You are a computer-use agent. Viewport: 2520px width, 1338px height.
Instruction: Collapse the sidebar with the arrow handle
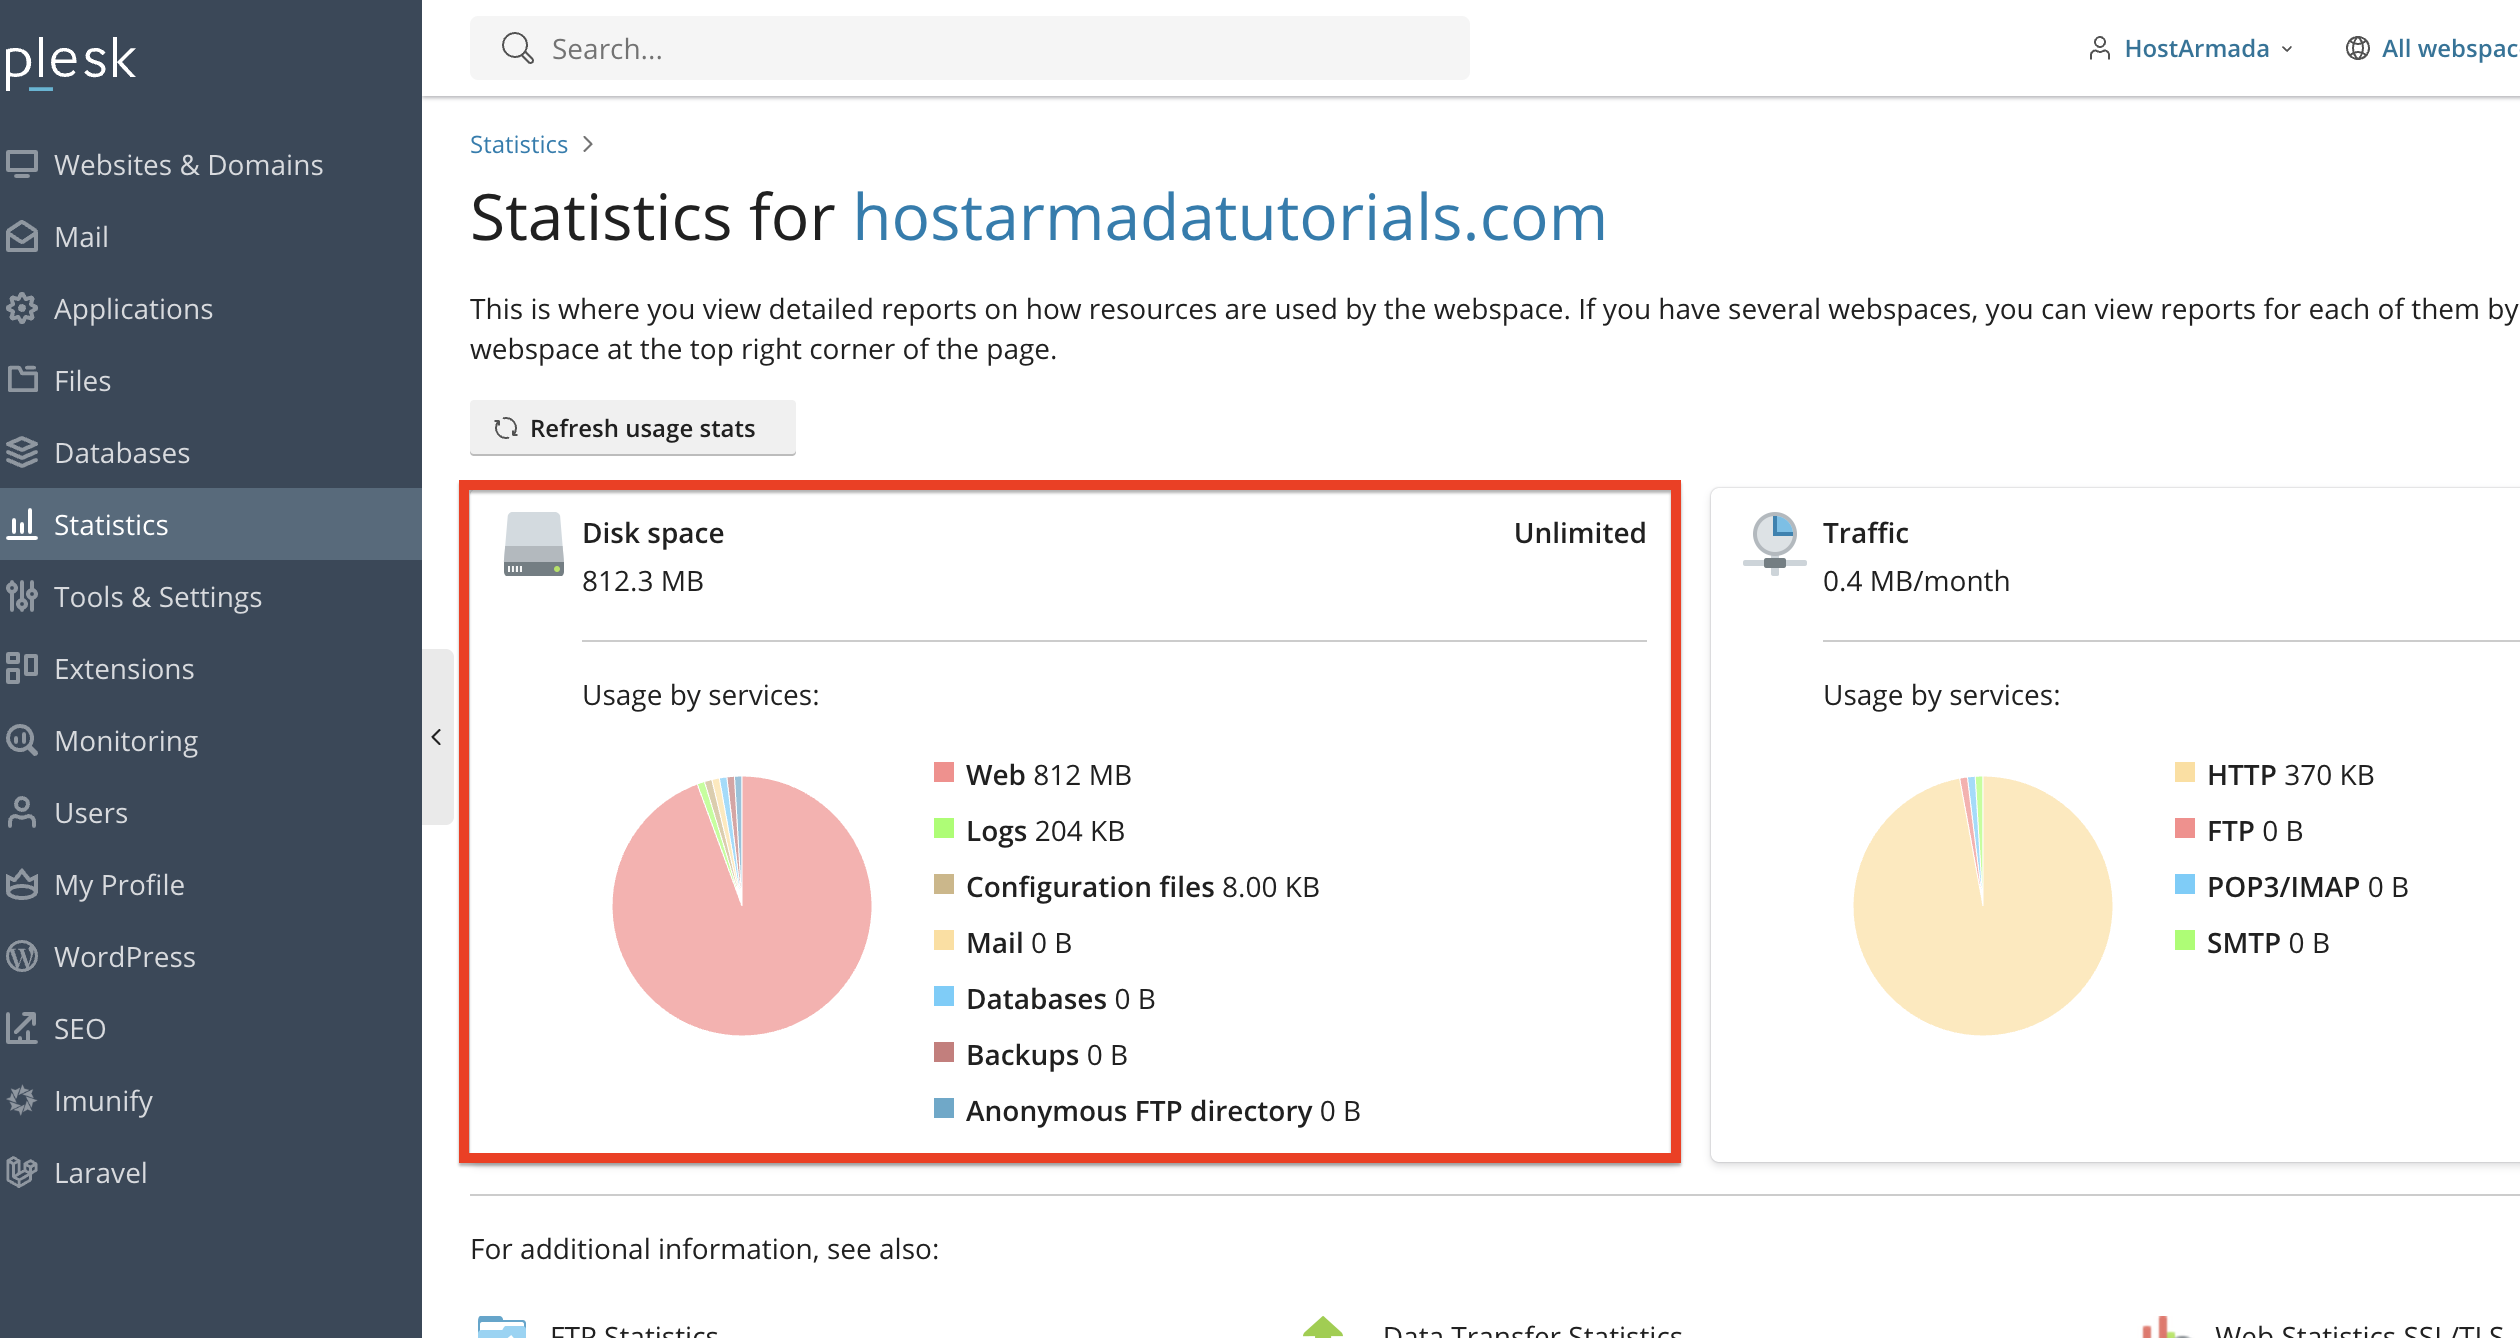pyautogui.click(x=437, y=737)
